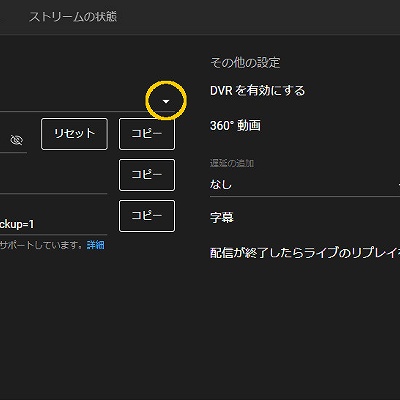Expand the なし latency dropdown
Viewport: 400px width, 400px height.
[x=305, y=184]
